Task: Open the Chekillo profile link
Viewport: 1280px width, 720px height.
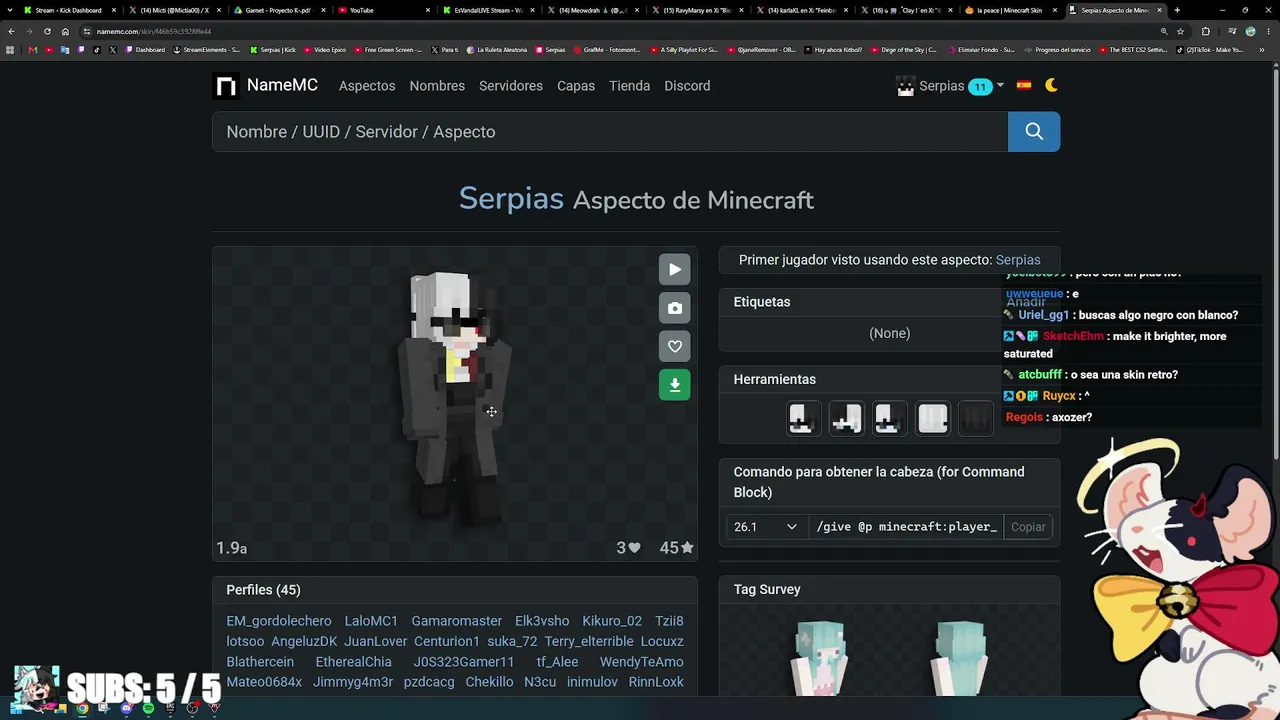Action: [x=489, y=682]
